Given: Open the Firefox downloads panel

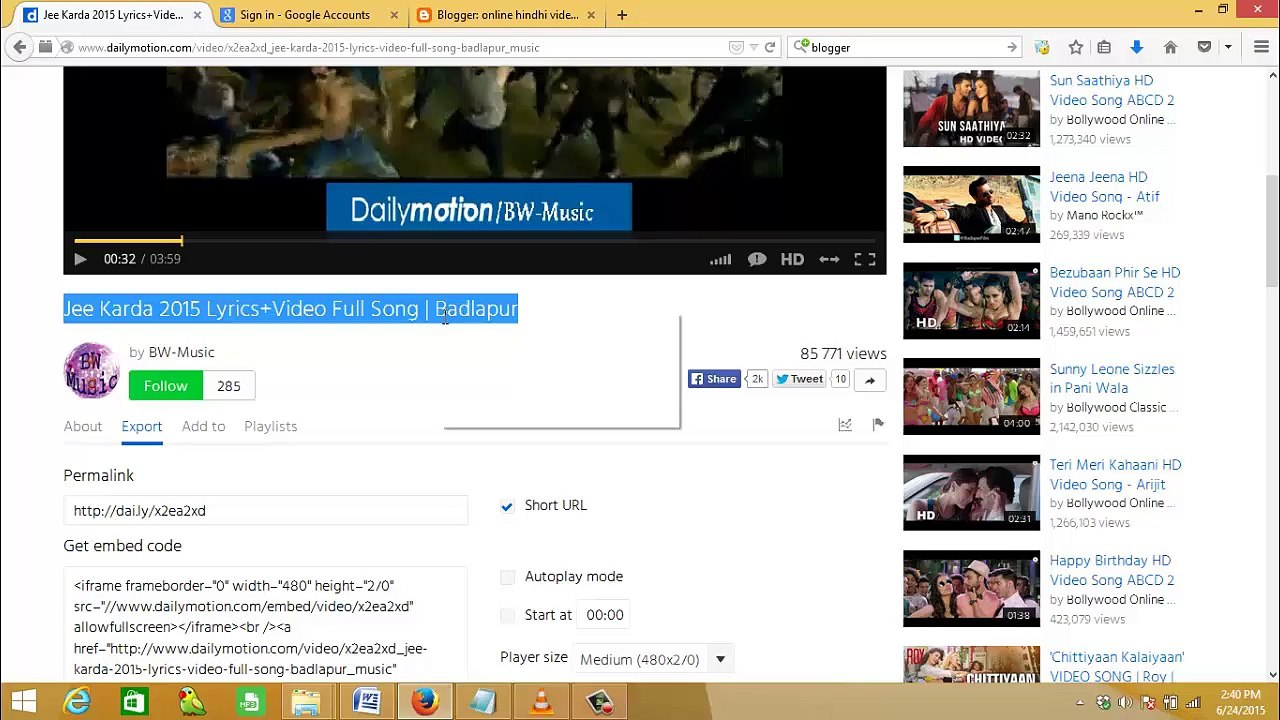Looking at the screenshot, I should [1136, 47].
